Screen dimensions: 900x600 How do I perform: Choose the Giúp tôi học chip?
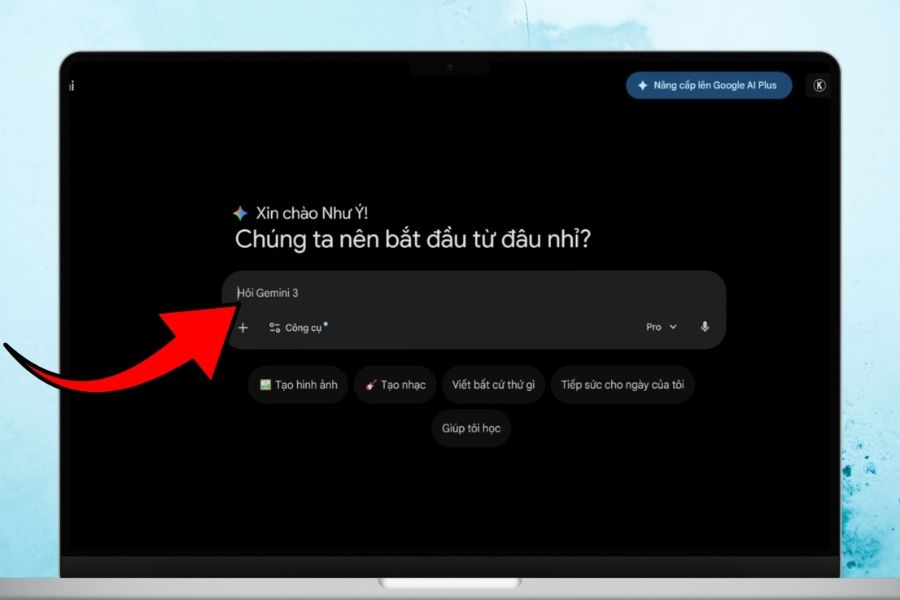tap(472, 428)
